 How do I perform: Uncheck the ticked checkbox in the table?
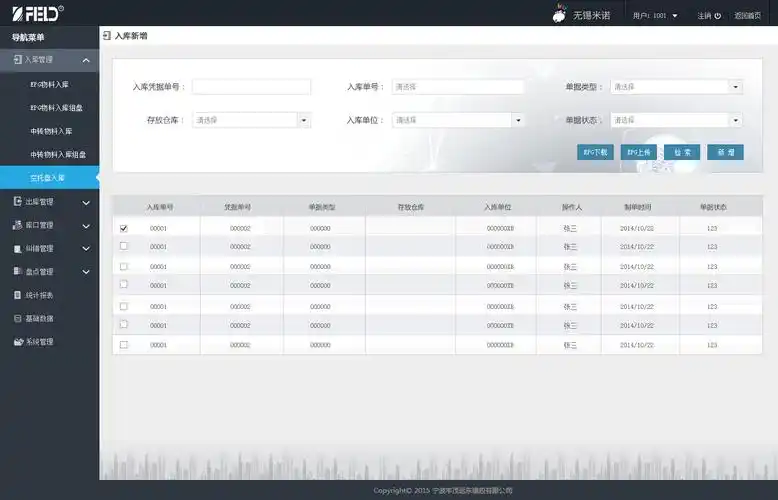[x=124, y=228]
